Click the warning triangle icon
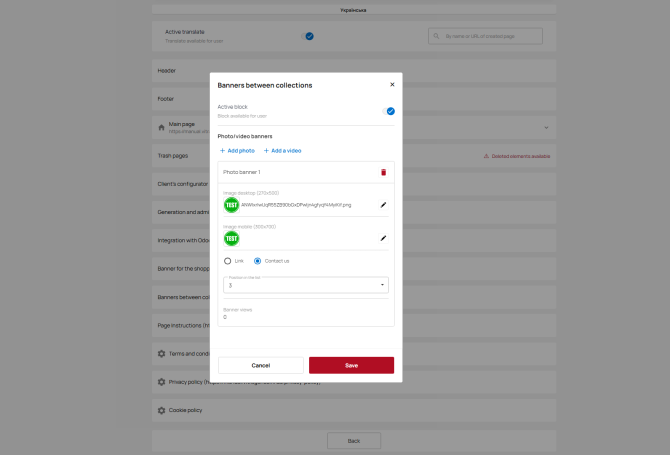This screenshot has height=455, width=670. click(486, 156)
